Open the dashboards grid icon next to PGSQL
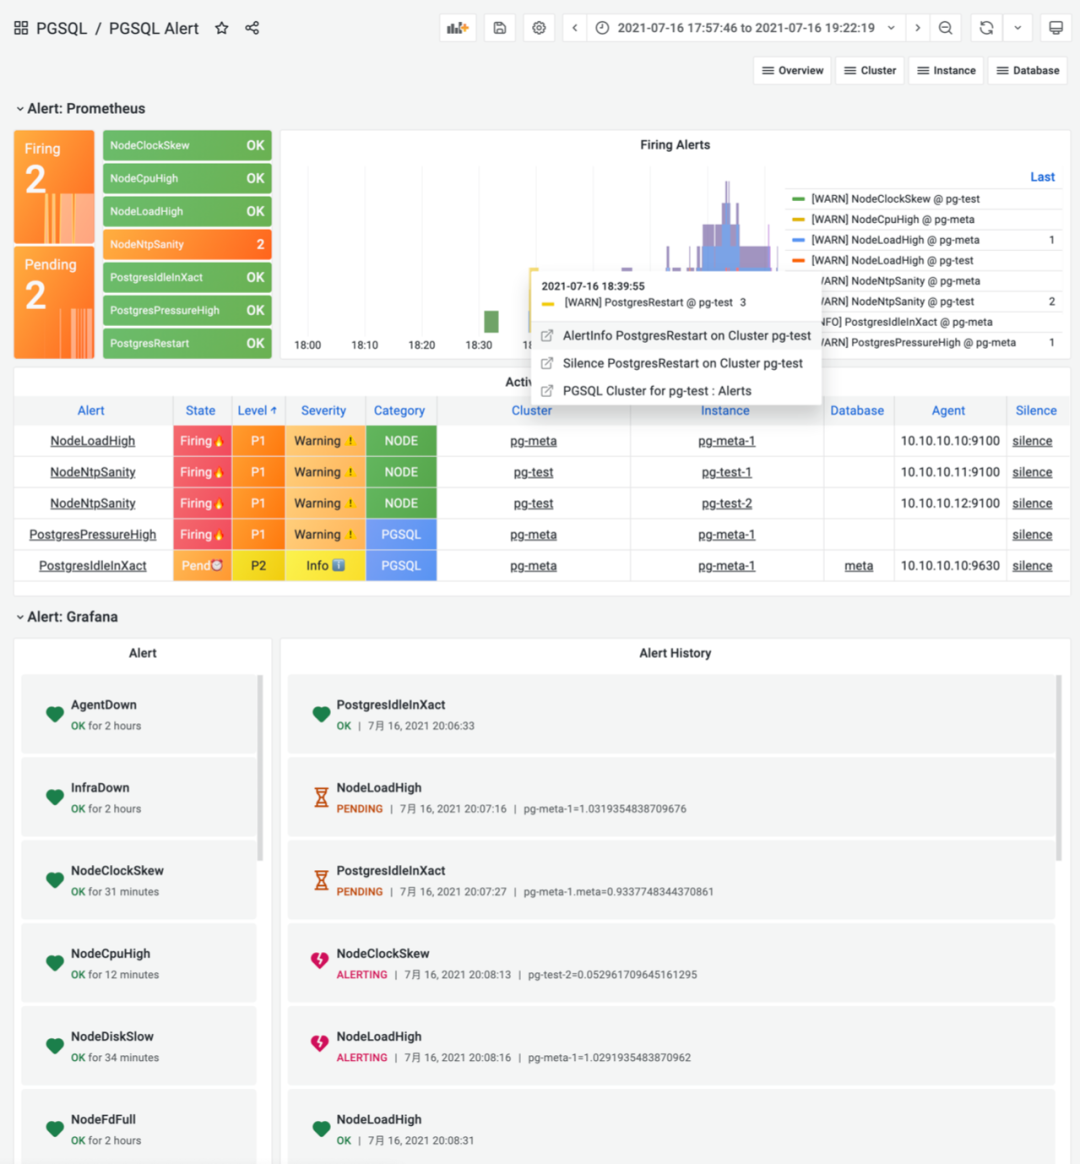1080x1164 pixels. 21,28
